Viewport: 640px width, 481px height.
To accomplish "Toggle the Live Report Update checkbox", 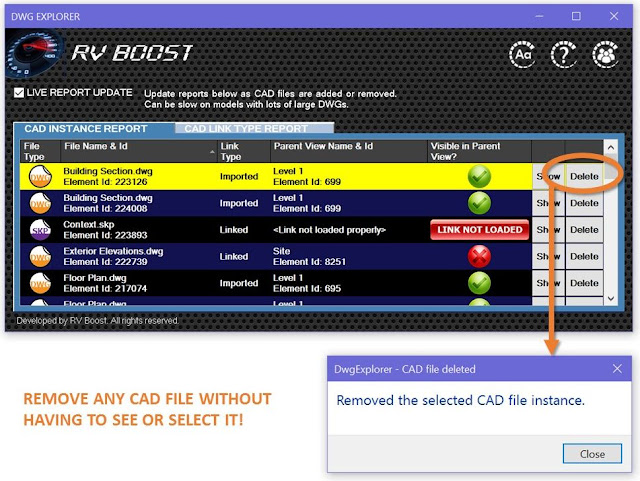I will tap(19, 93).
